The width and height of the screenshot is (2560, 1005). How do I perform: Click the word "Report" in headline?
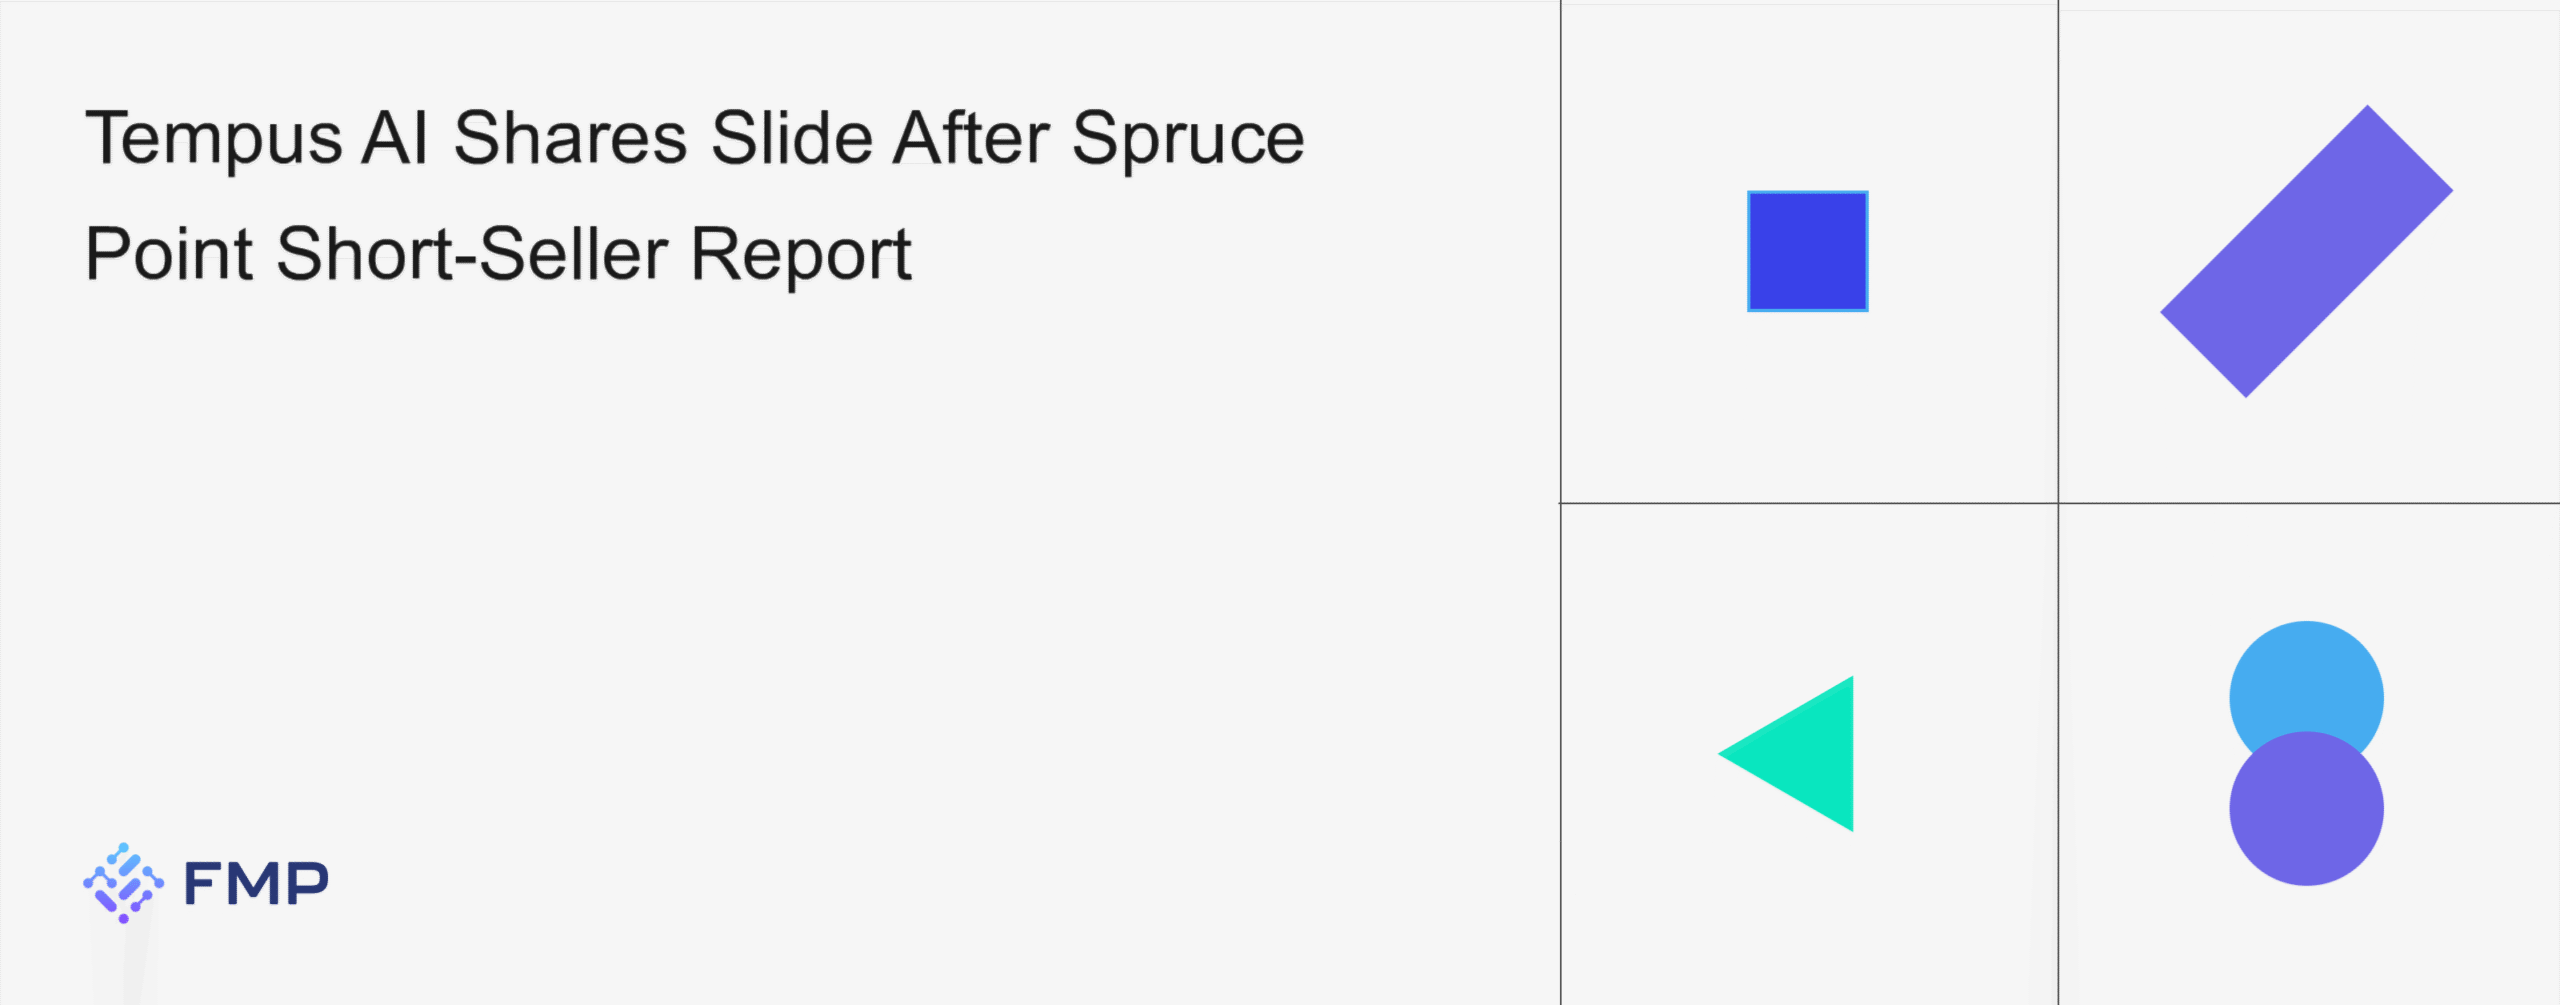(801, 255)
